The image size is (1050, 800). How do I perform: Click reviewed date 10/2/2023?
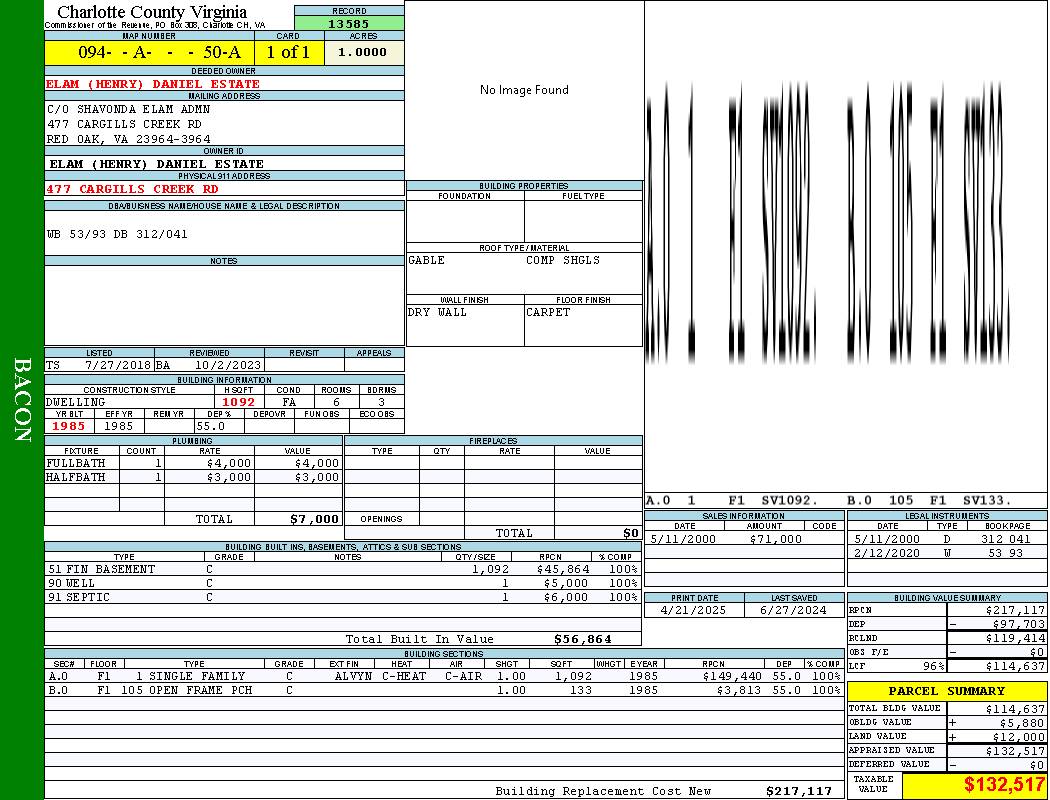point(228,366)
